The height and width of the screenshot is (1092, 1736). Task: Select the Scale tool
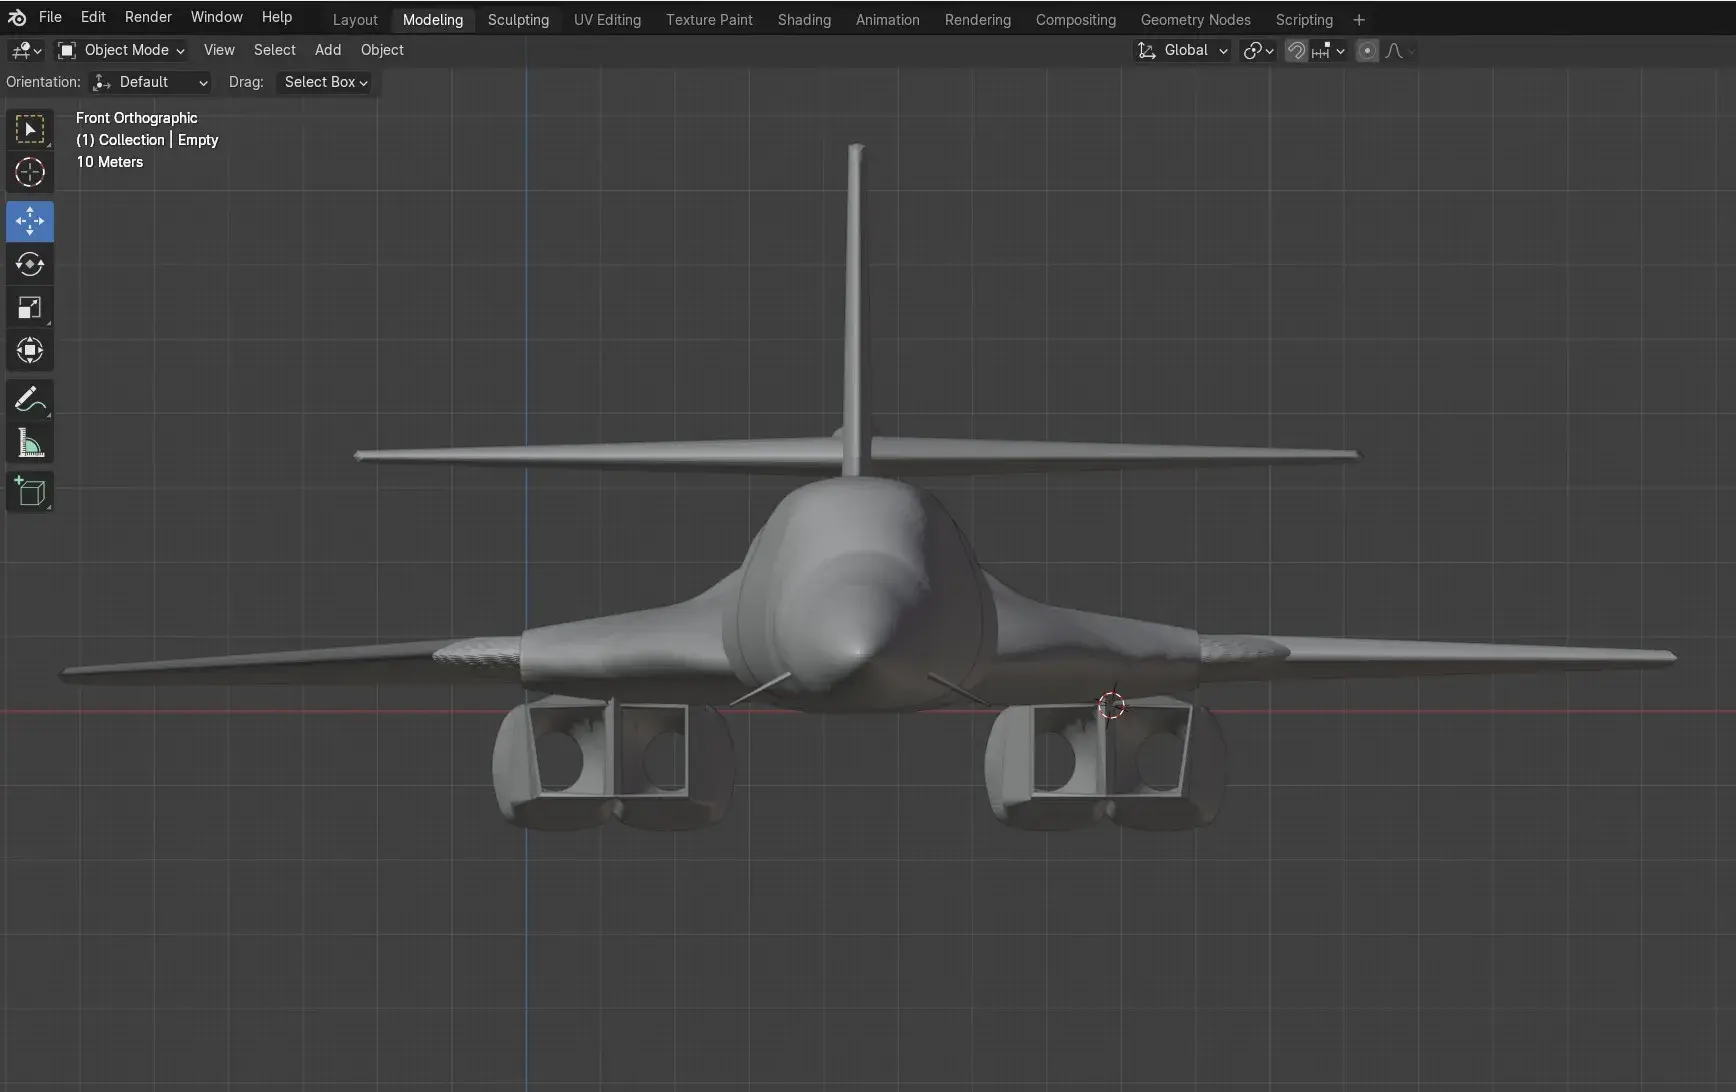pyautogui.click(x=30, y=308)
